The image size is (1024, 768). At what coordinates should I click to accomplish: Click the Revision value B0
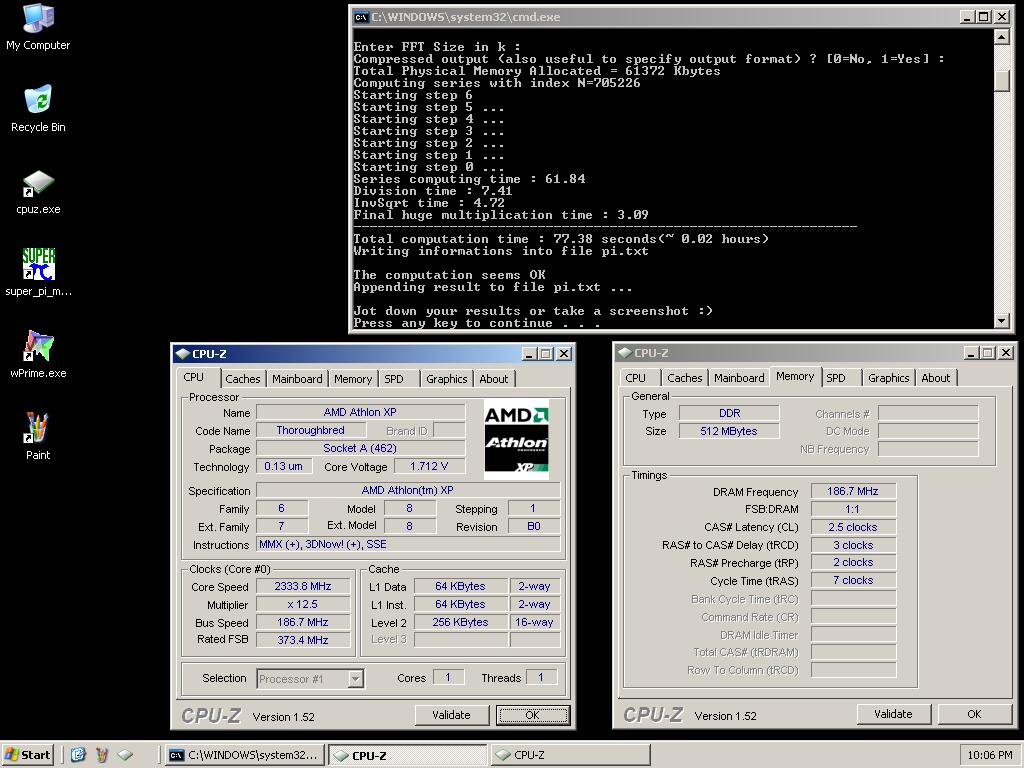(534, 526)
